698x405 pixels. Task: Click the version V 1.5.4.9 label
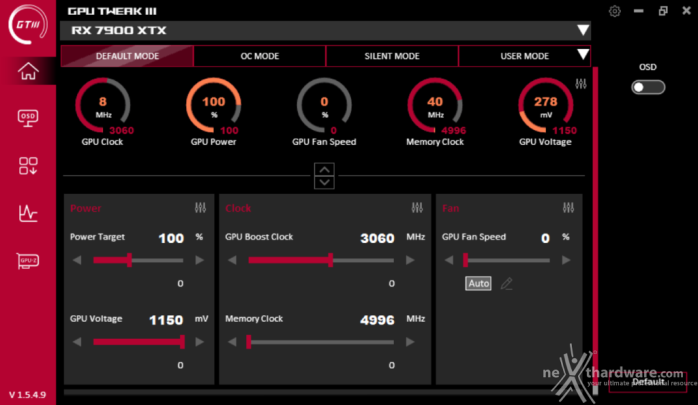coord(28,395)
